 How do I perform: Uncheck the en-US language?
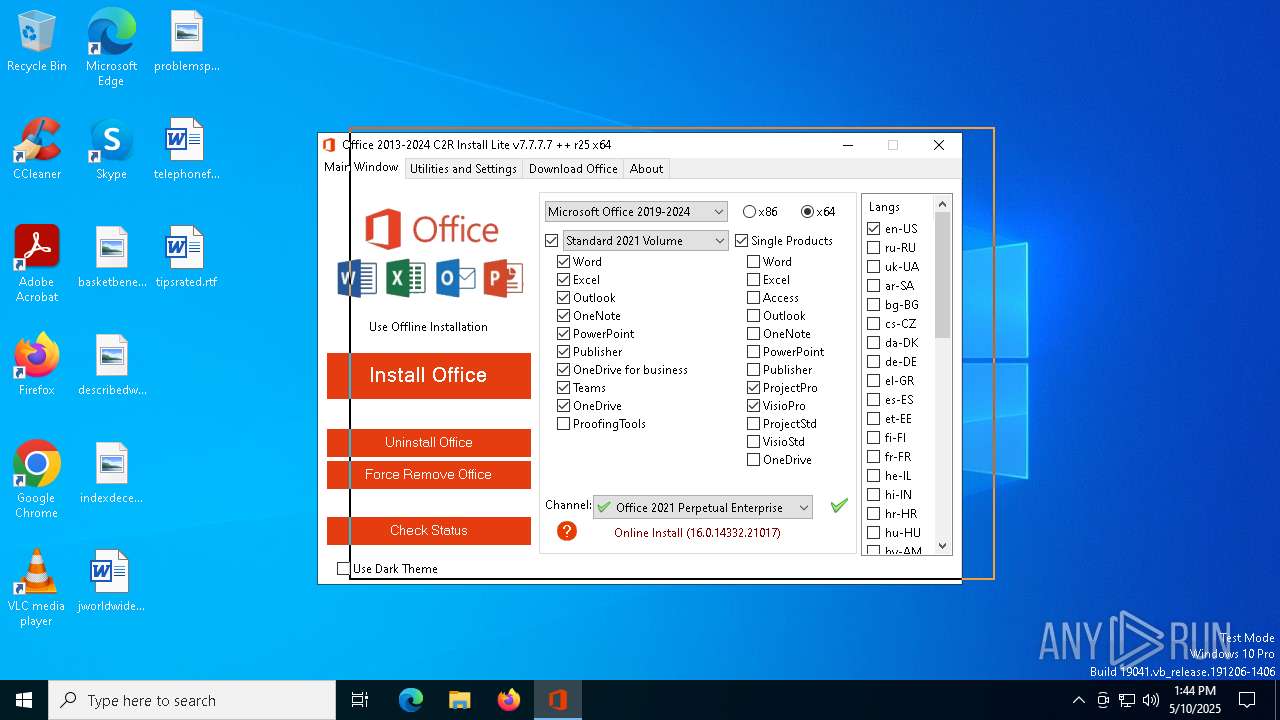[874, 229]
